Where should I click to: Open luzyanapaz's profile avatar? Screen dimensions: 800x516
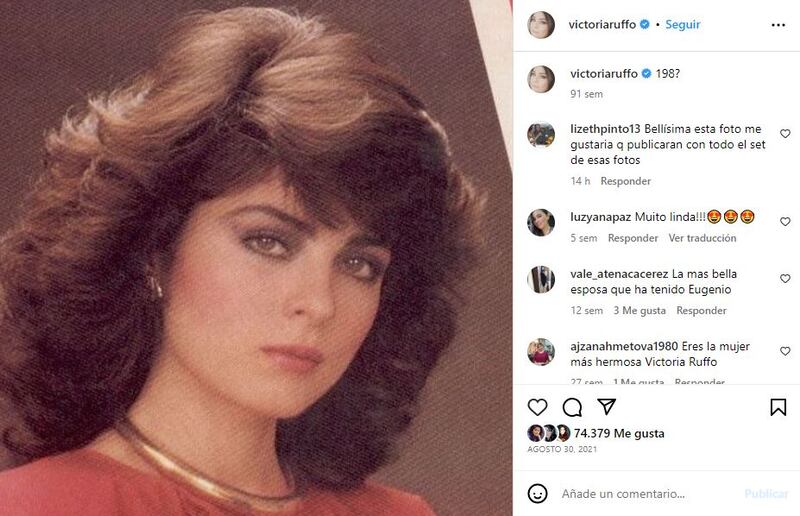[x=541, y=222]
